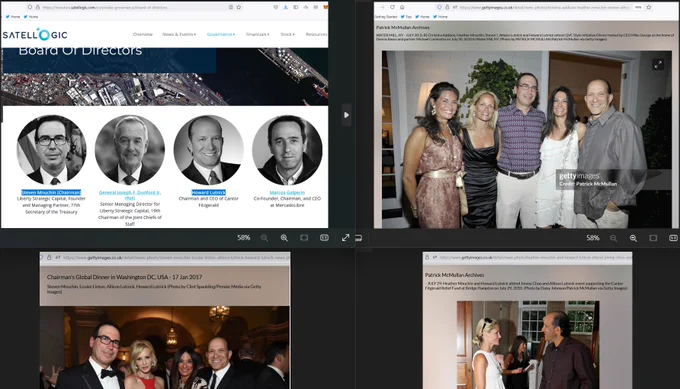This screenshot has height=389, width=680.
Task: Click the padlock icon in Satellogic address bar
Action: pos(37,7)
